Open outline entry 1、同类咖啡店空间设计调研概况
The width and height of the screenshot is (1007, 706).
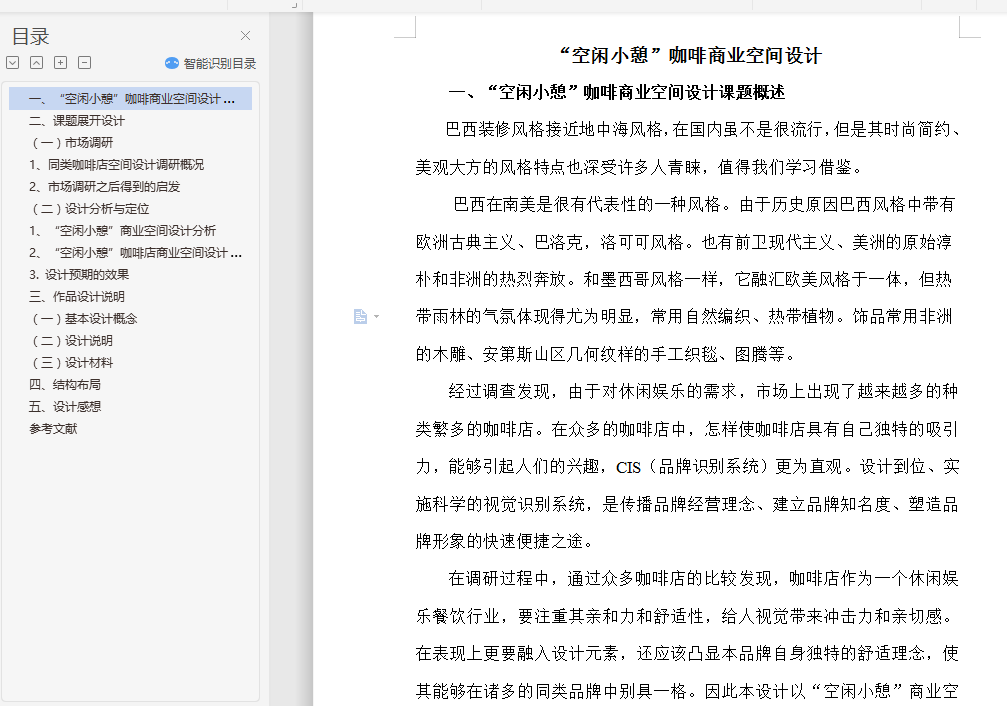(x=116, y=164)
